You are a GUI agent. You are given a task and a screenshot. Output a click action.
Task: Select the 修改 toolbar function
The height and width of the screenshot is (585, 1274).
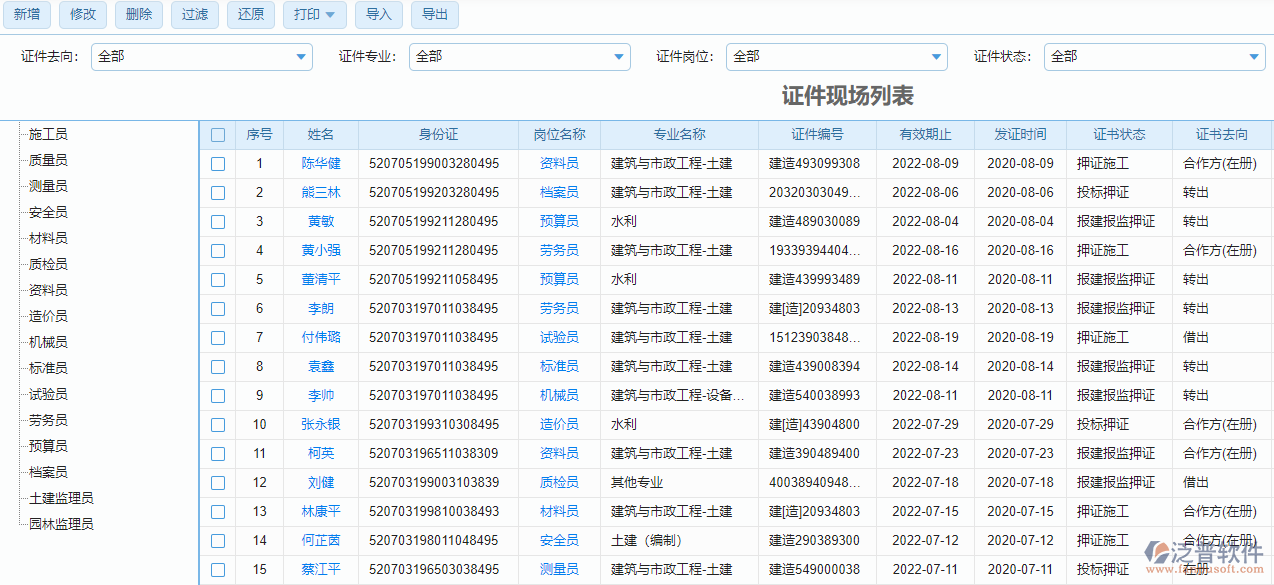click(x=82, y=15)
